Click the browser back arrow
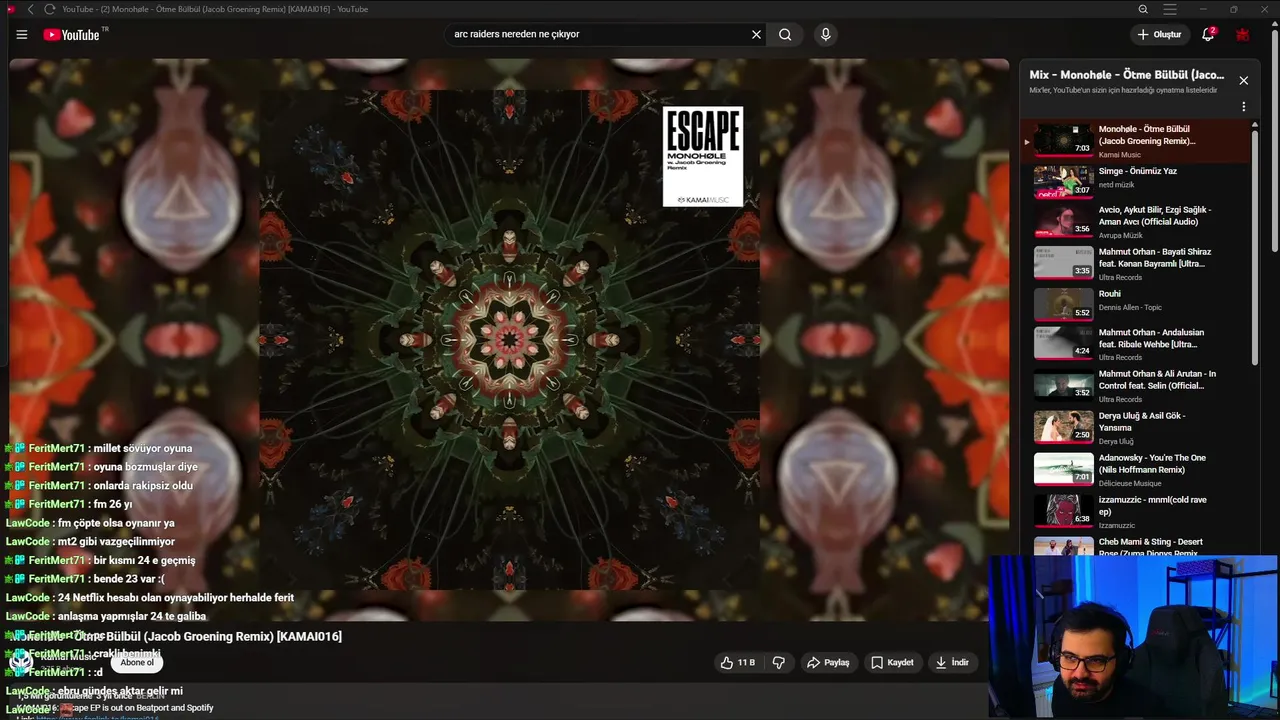 tap(30, 9)
